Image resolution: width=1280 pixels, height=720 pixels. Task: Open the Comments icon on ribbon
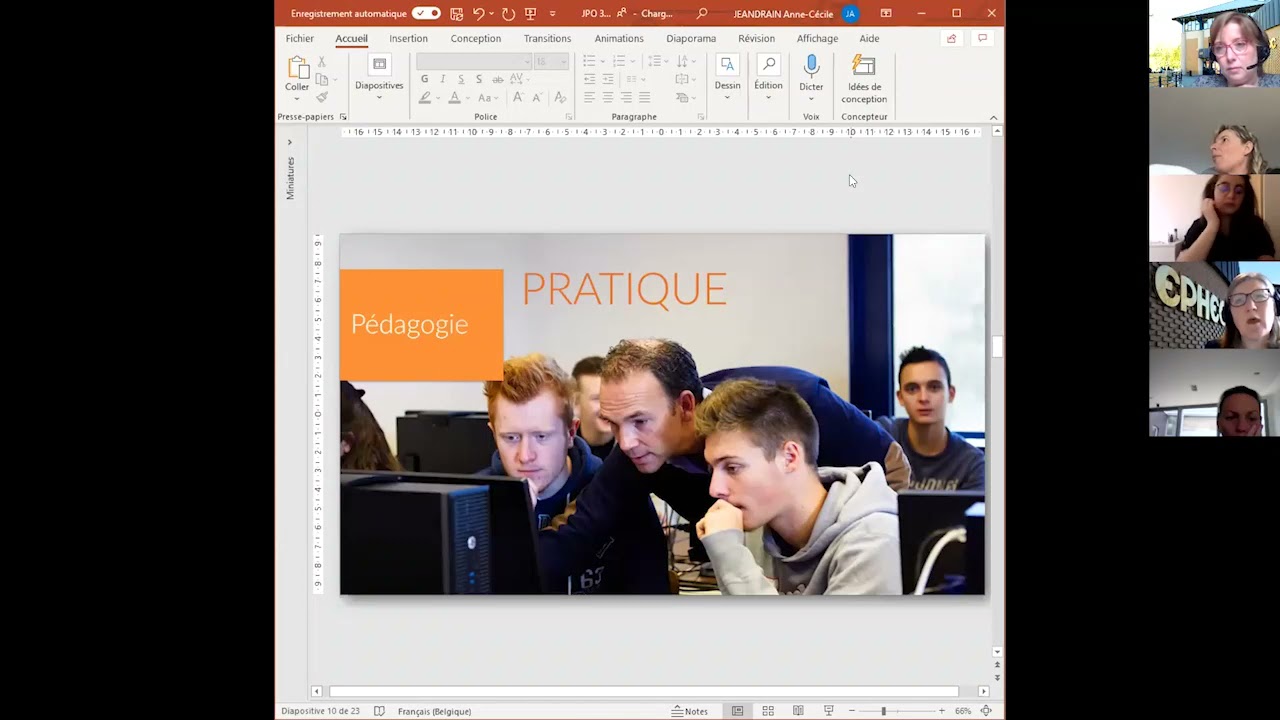click(982, 38)
